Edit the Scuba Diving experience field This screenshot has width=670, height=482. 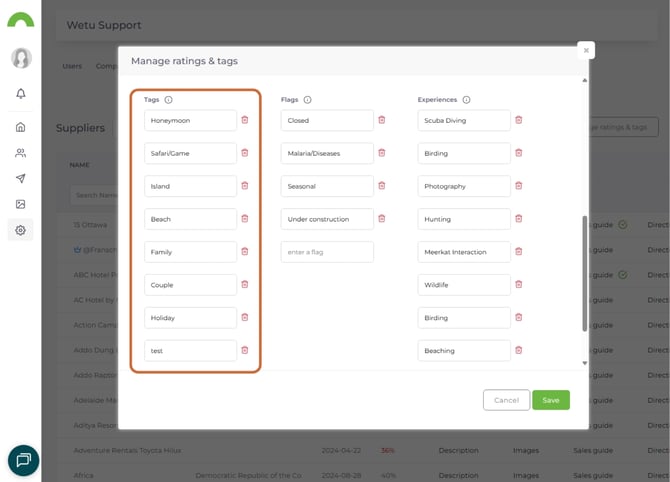[x=464, y=120]
